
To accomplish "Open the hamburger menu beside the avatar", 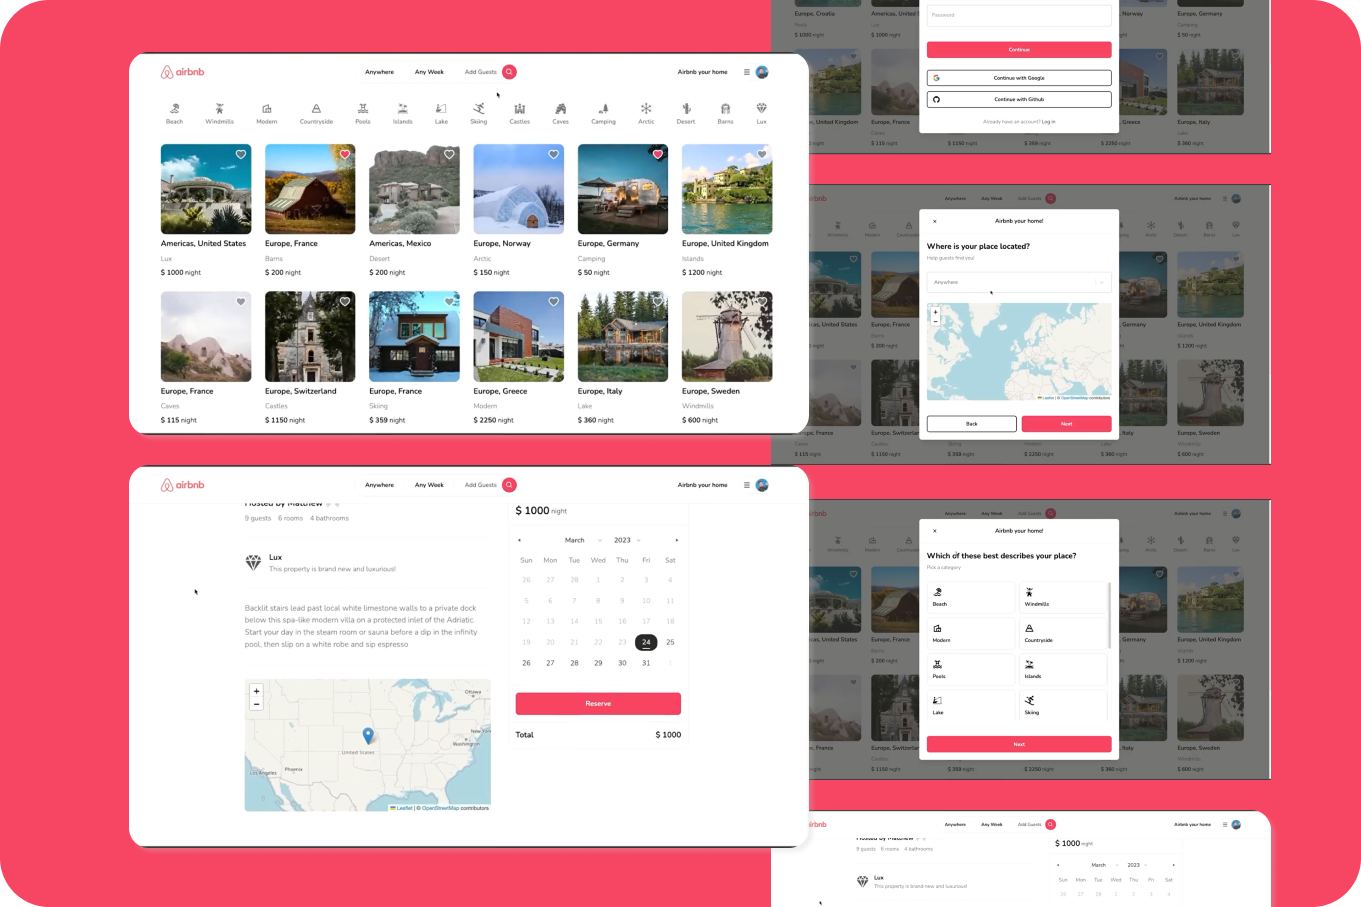I will pyautogui.click(x=746, y=72).
